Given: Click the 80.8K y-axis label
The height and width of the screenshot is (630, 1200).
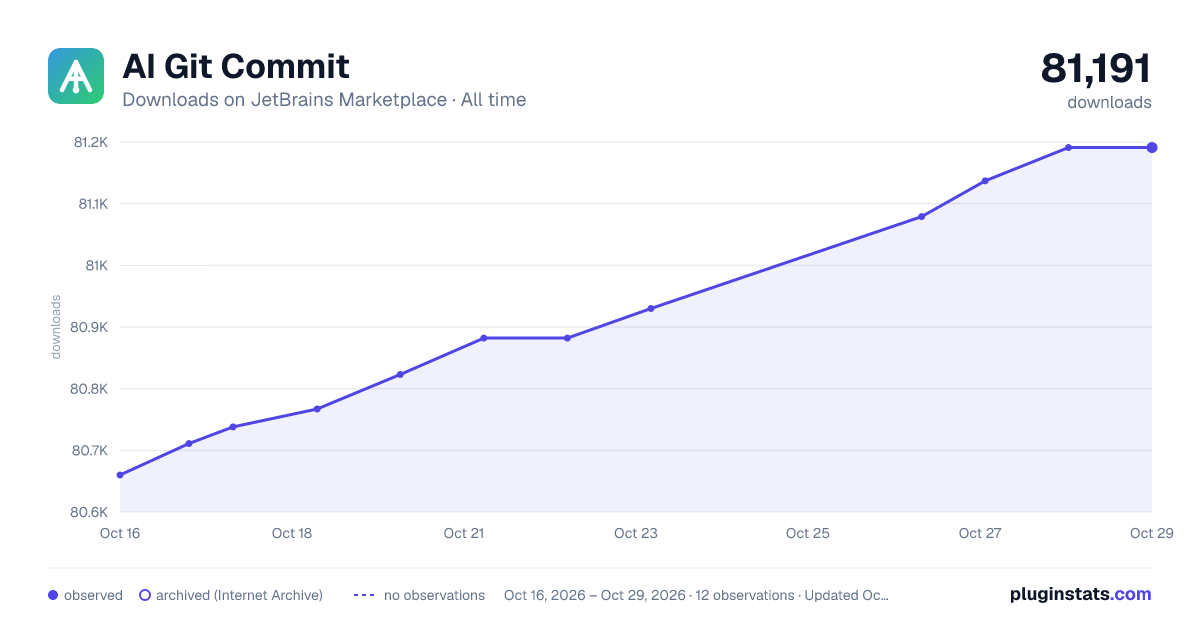Looking at the screenshot, I should [89, 389].
